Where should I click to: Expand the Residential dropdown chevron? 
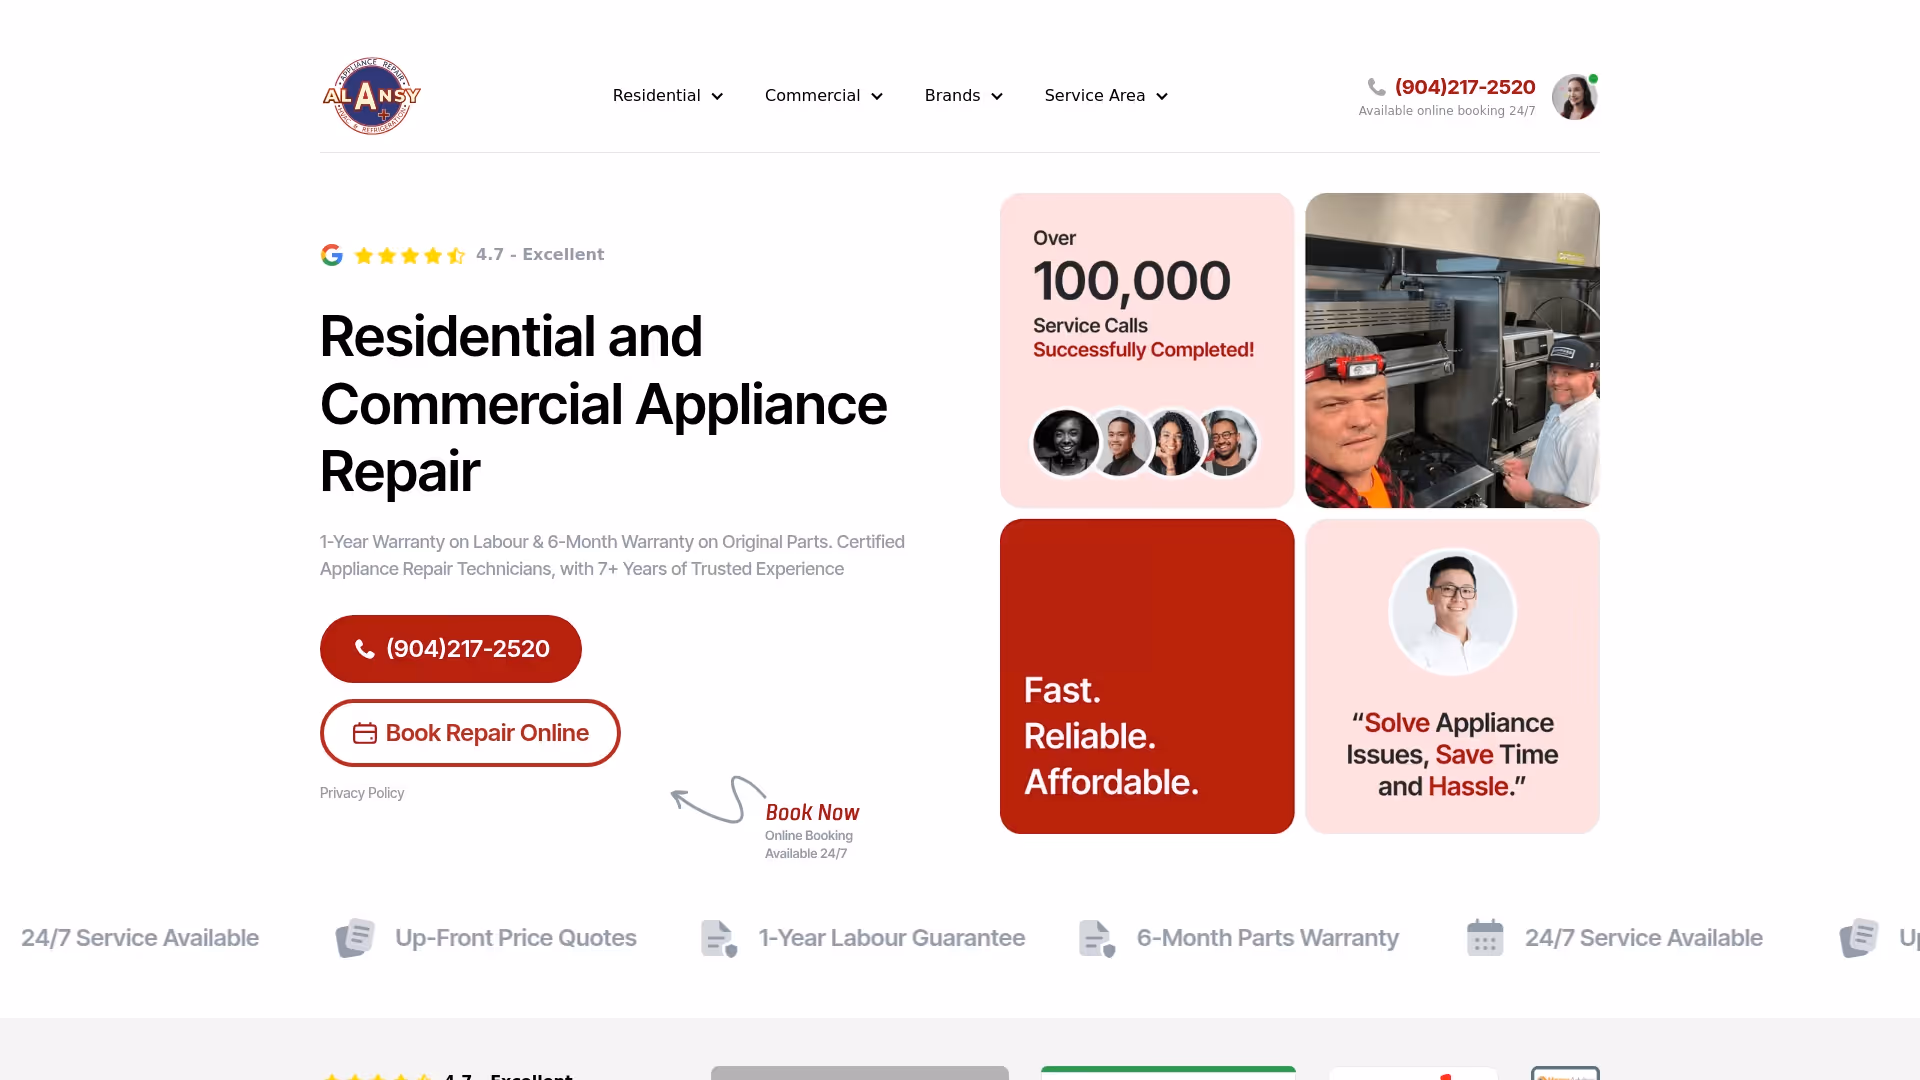[717, 96]
